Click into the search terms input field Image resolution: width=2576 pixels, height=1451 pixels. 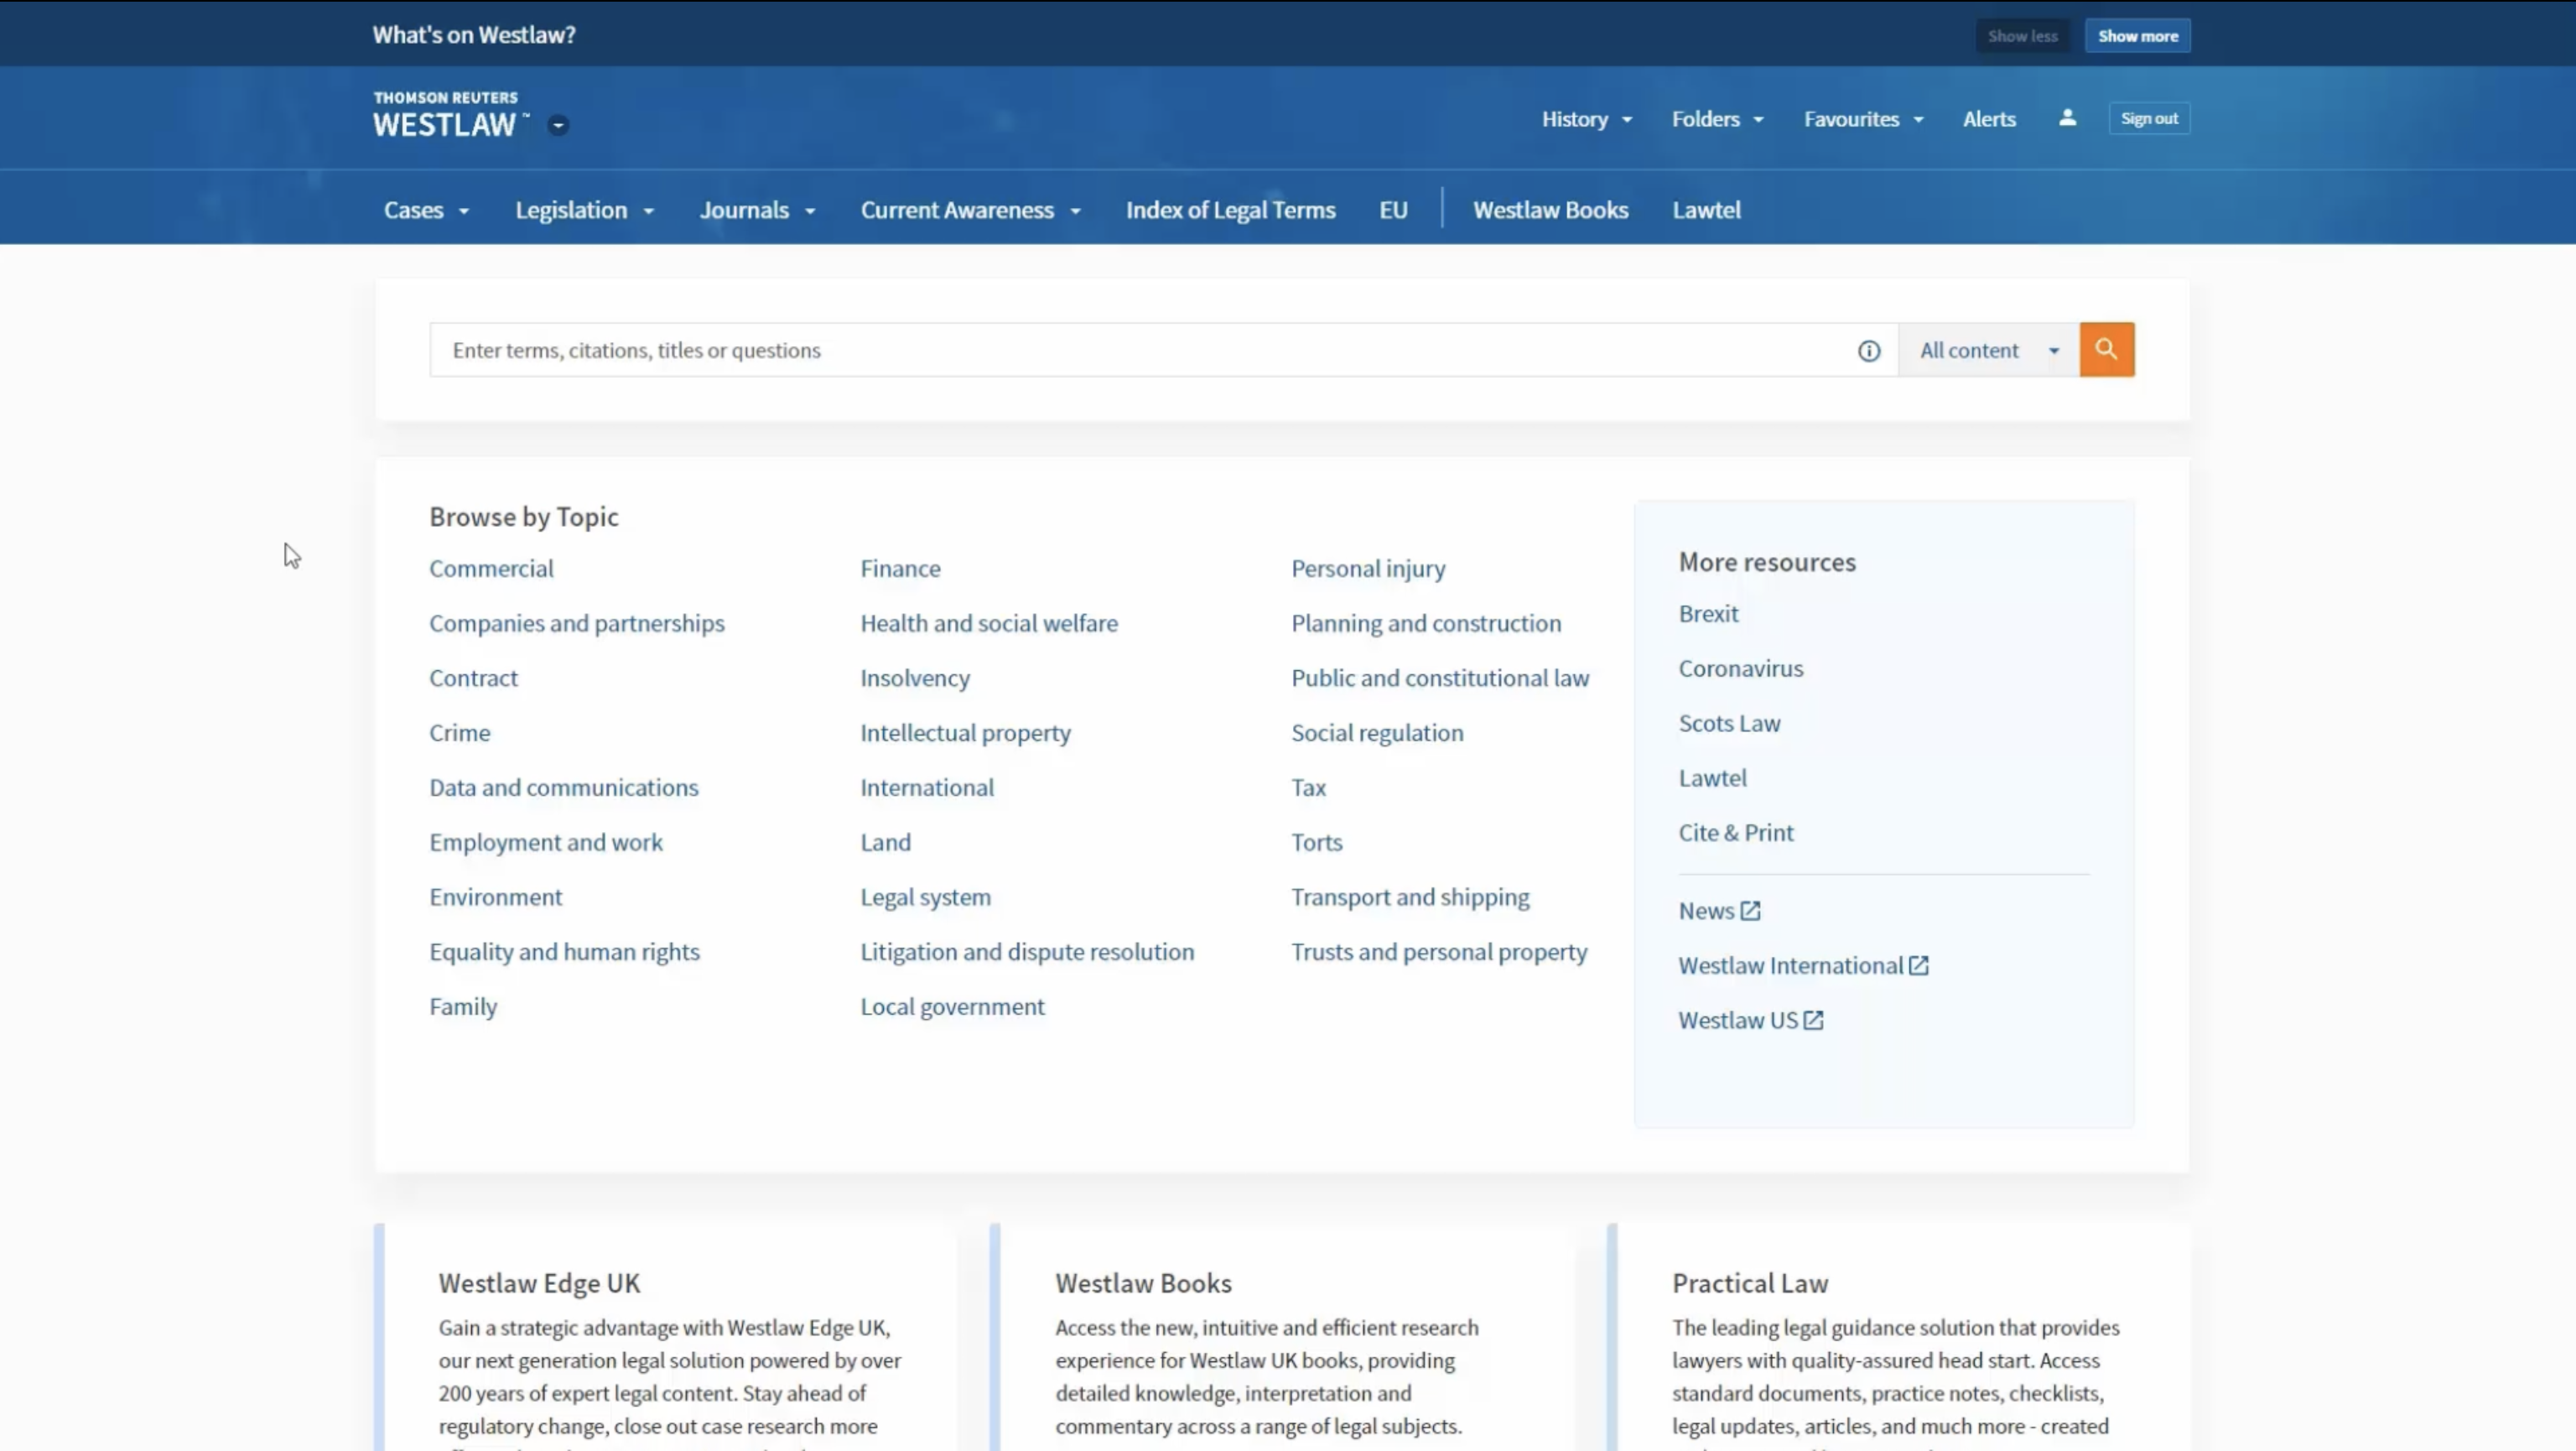(1140, 350)
